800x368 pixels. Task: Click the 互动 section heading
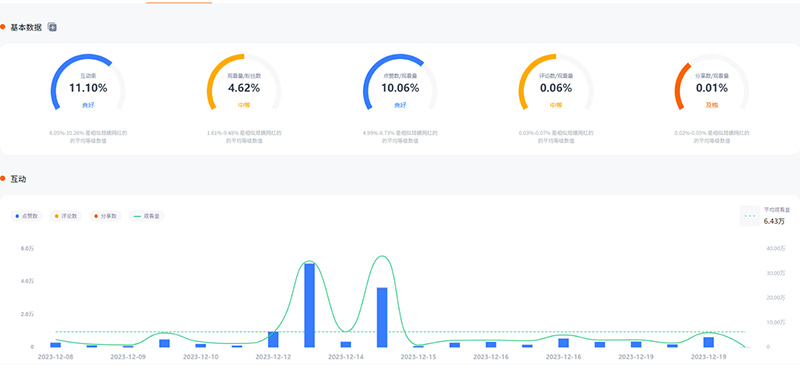18,179
